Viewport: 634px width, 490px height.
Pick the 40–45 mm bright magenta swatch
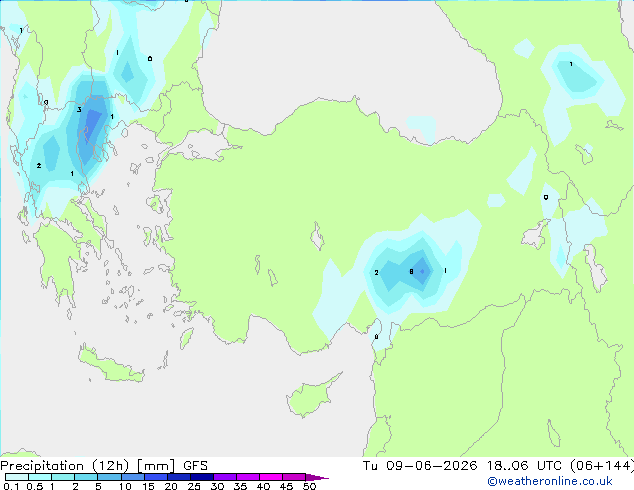pos(271,477)
